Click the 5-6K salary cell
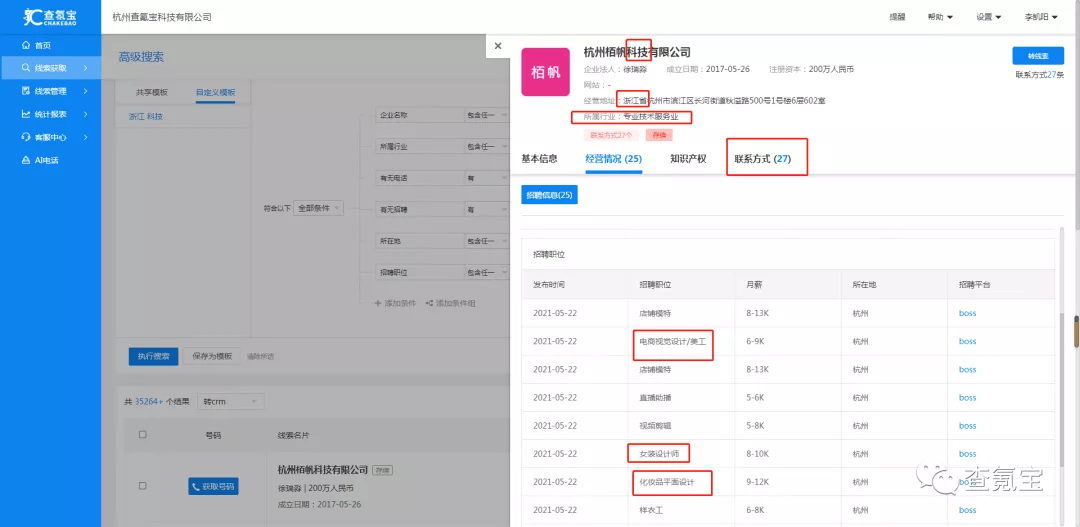 pos(756,397)
